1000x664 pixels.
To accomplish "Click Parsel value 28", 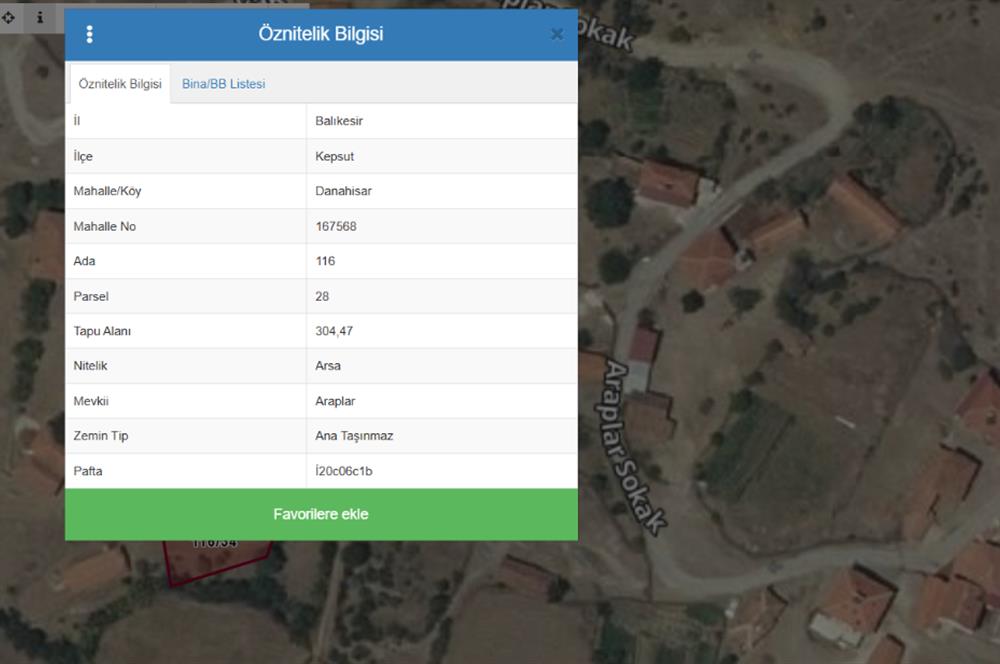I will pyautogui.click(x=322, y=297).
